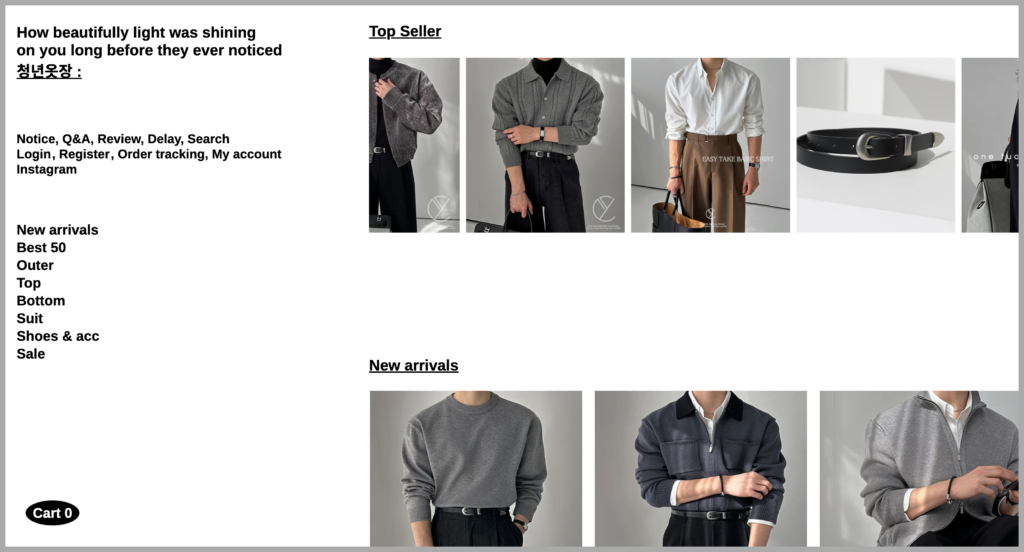This screenshot has width=1024, height=552.
Task: Open the navy collared zip knit product
Action: tap(701, 468)
